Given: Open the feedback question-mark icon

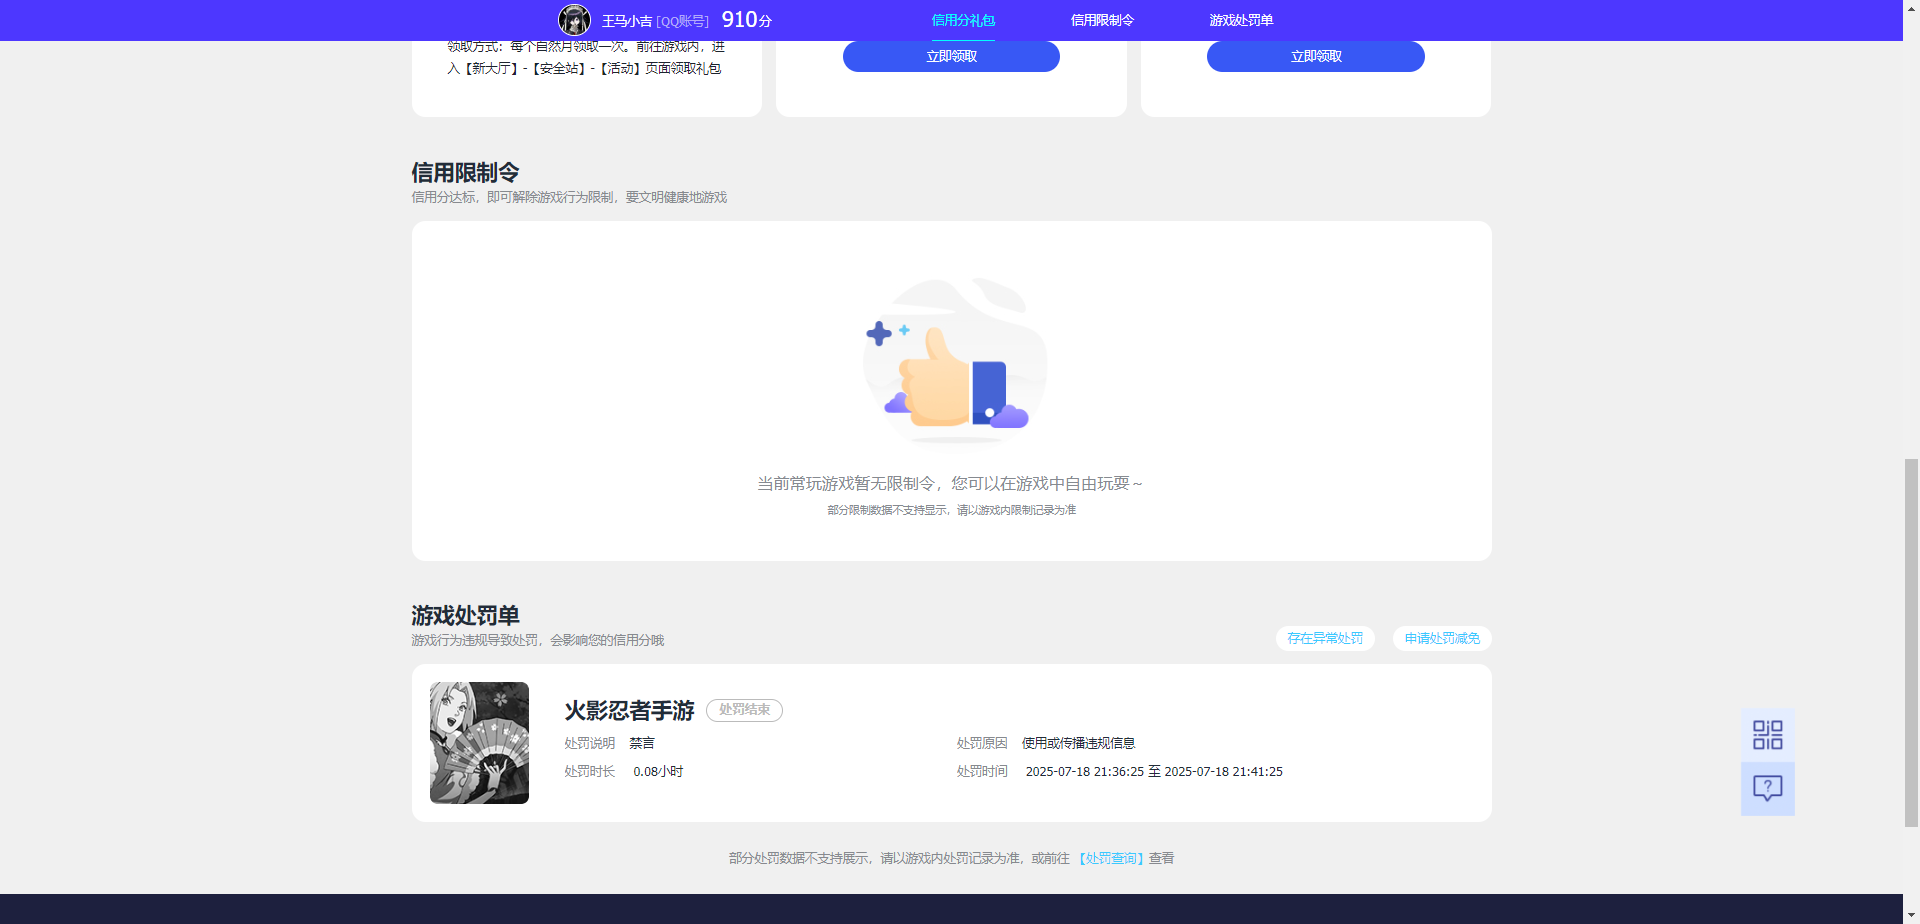Looking at the screenshot, I should (x=1768, y=788).
